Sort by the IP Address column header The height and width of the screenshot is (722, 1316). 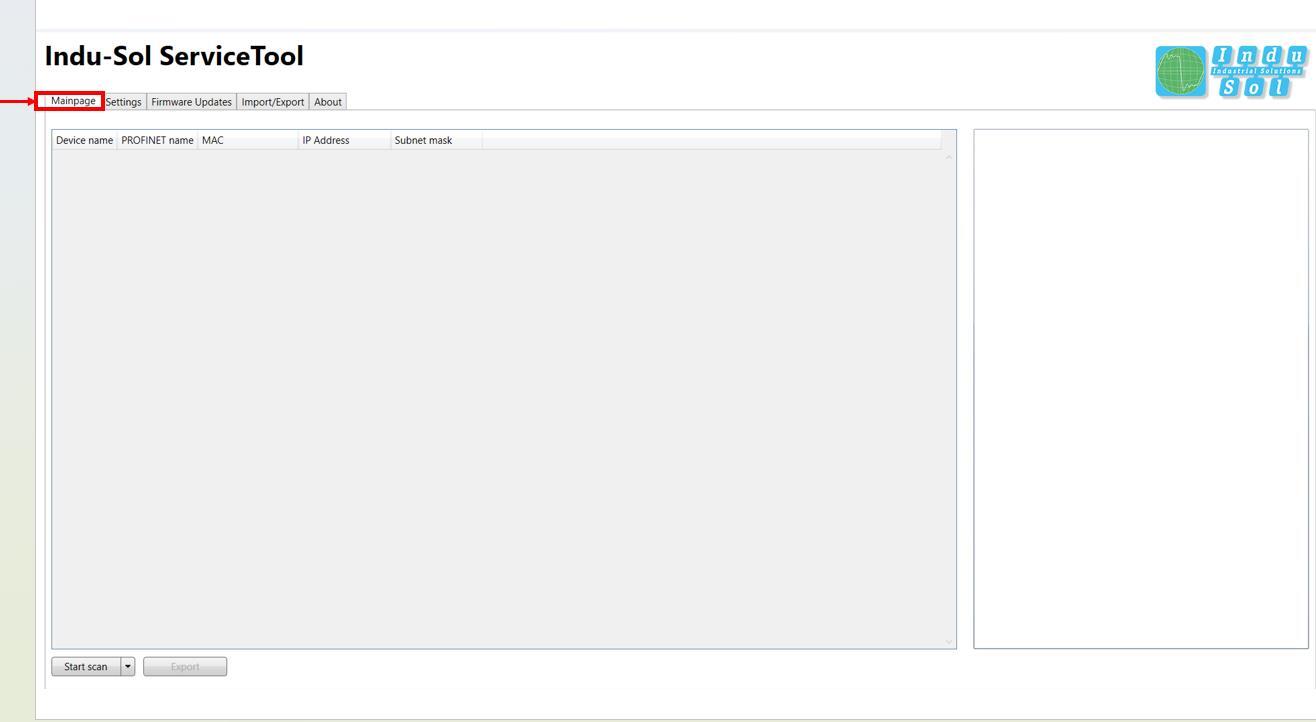point(344,140)
